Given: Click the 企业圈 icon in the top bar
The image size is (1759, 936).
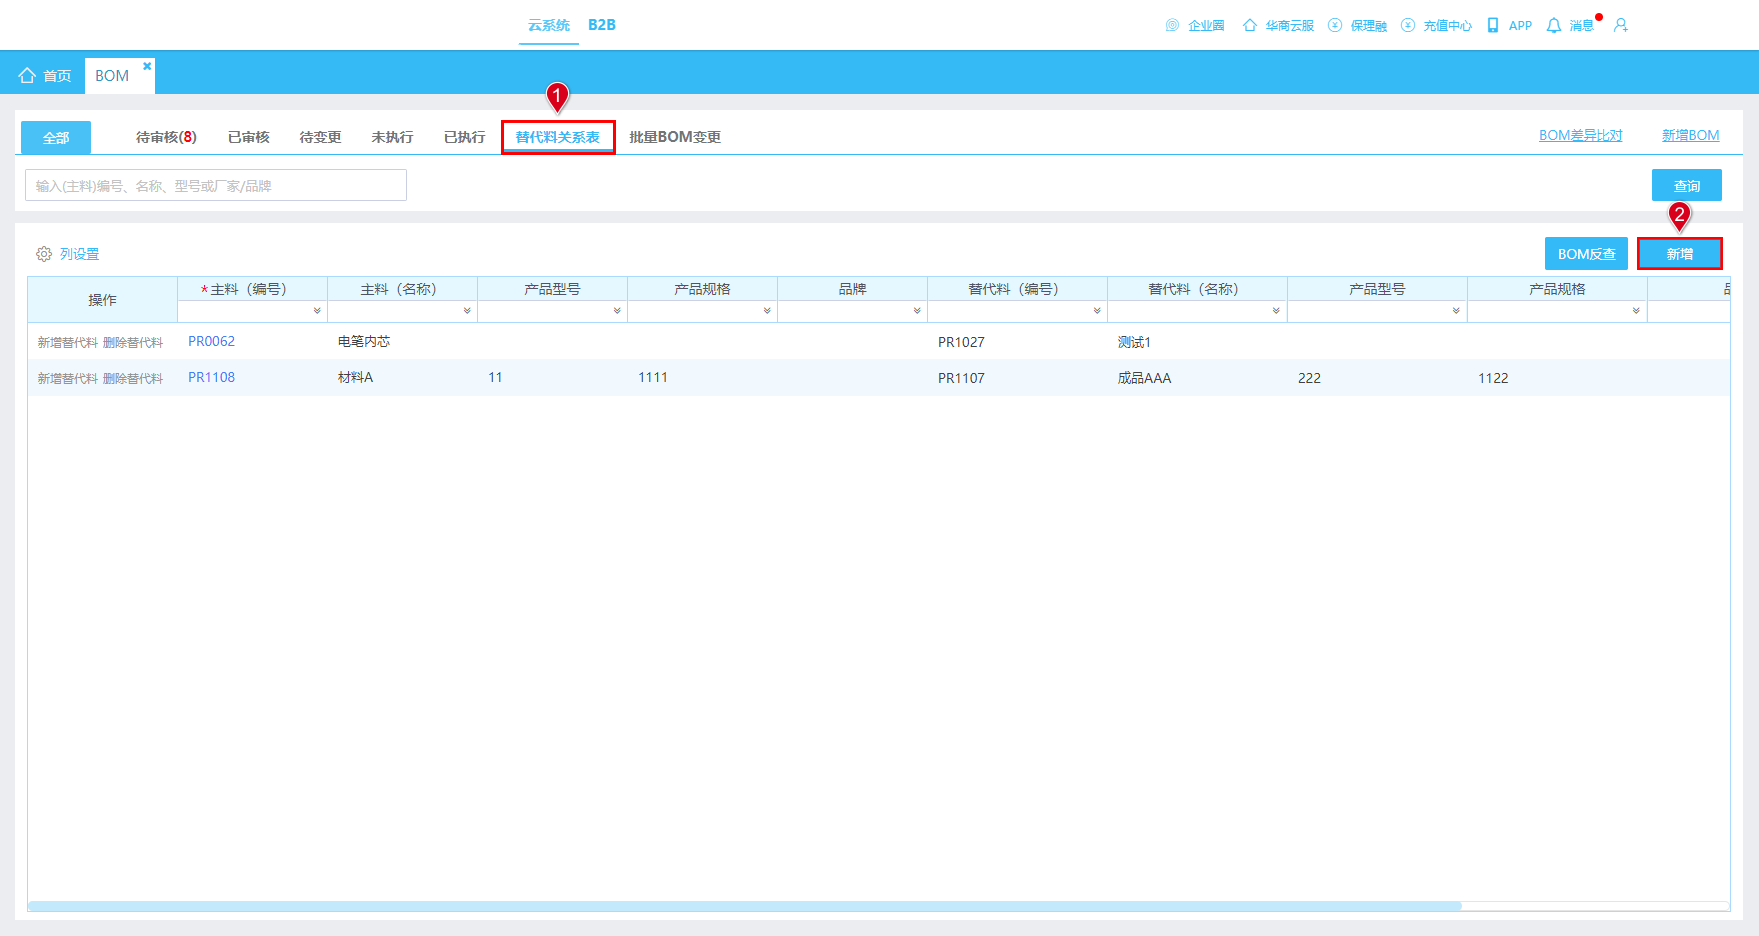Looking at the screenshot, I should [x=1172, y=25].
